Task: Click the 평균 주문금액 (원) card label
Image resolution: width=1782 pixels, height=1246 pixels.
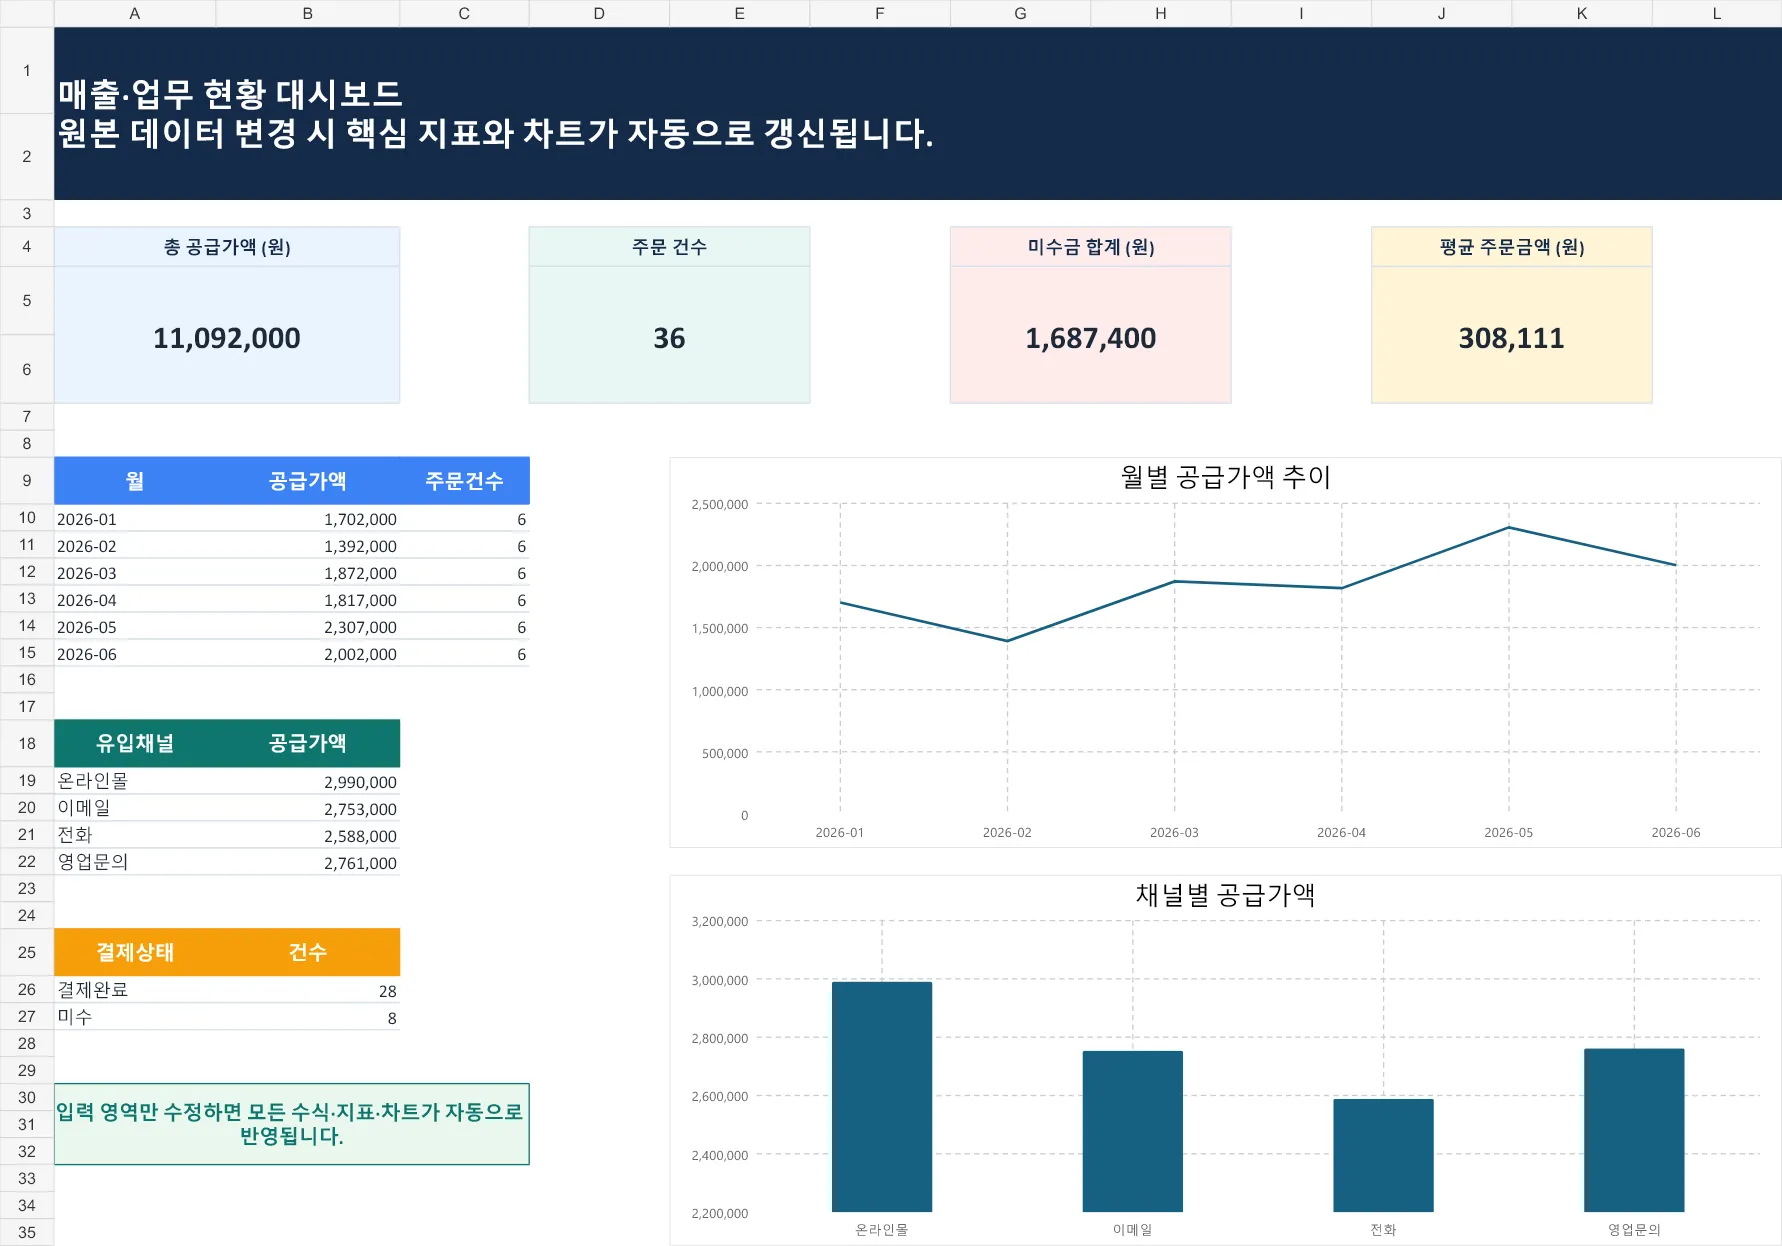Action: tap(1512, 247)
